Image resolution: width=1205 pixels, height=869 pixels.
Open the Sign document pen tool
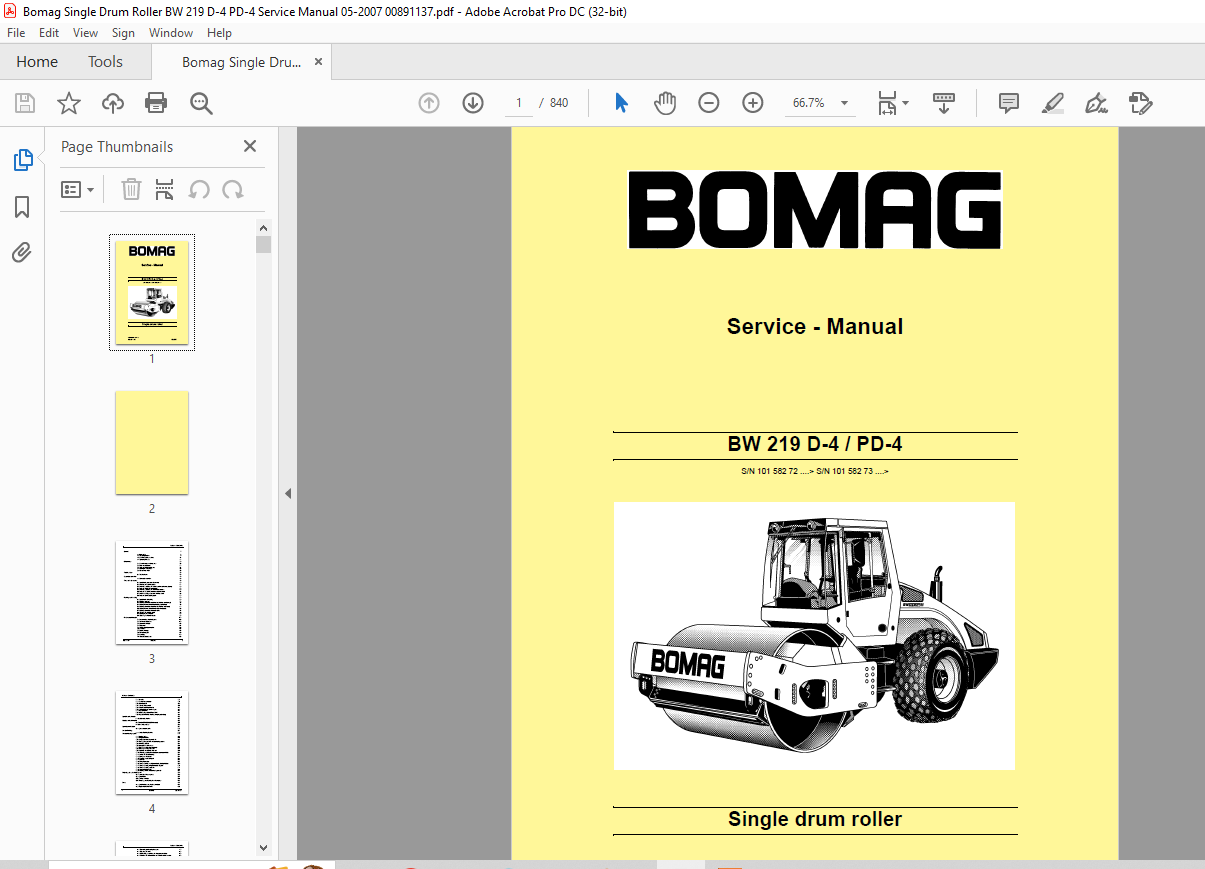[x=1096, y=103]
